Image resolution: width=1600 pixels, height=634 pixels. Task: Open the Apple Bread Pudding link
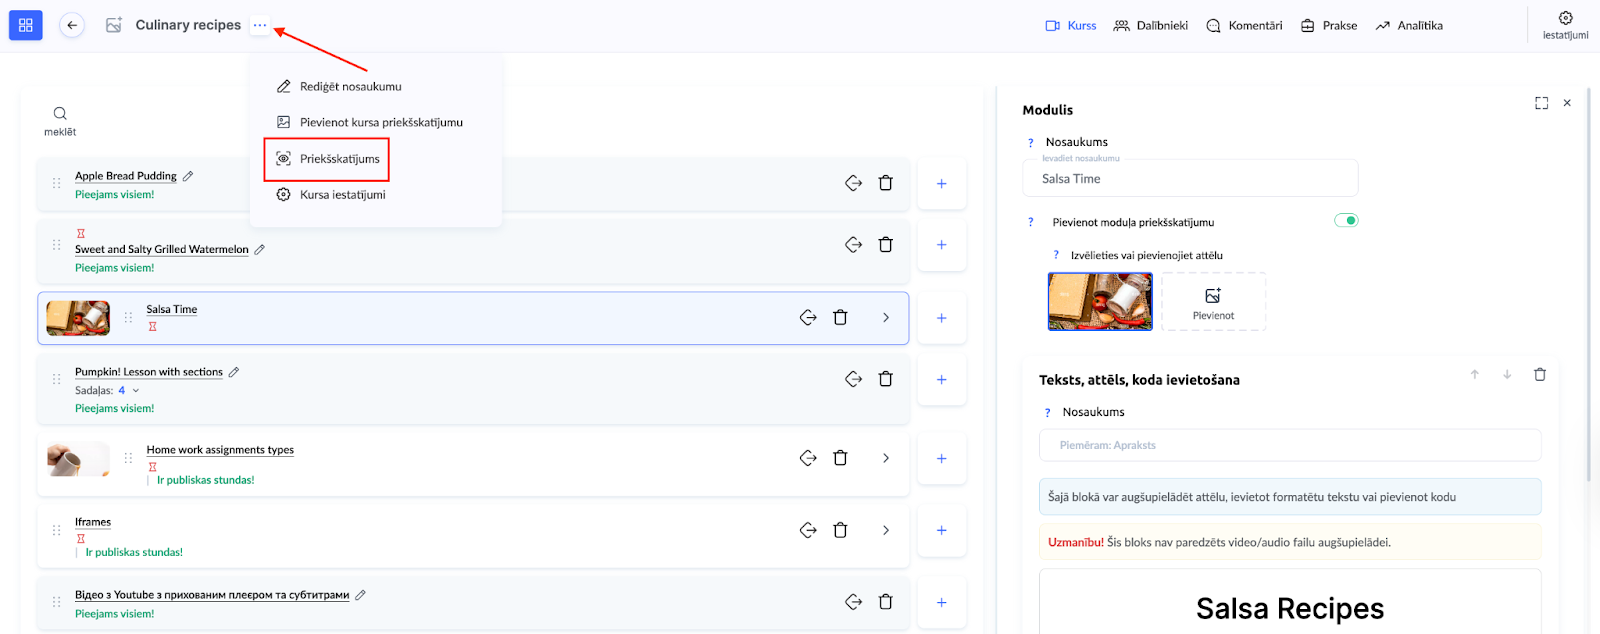pos(126,176)
